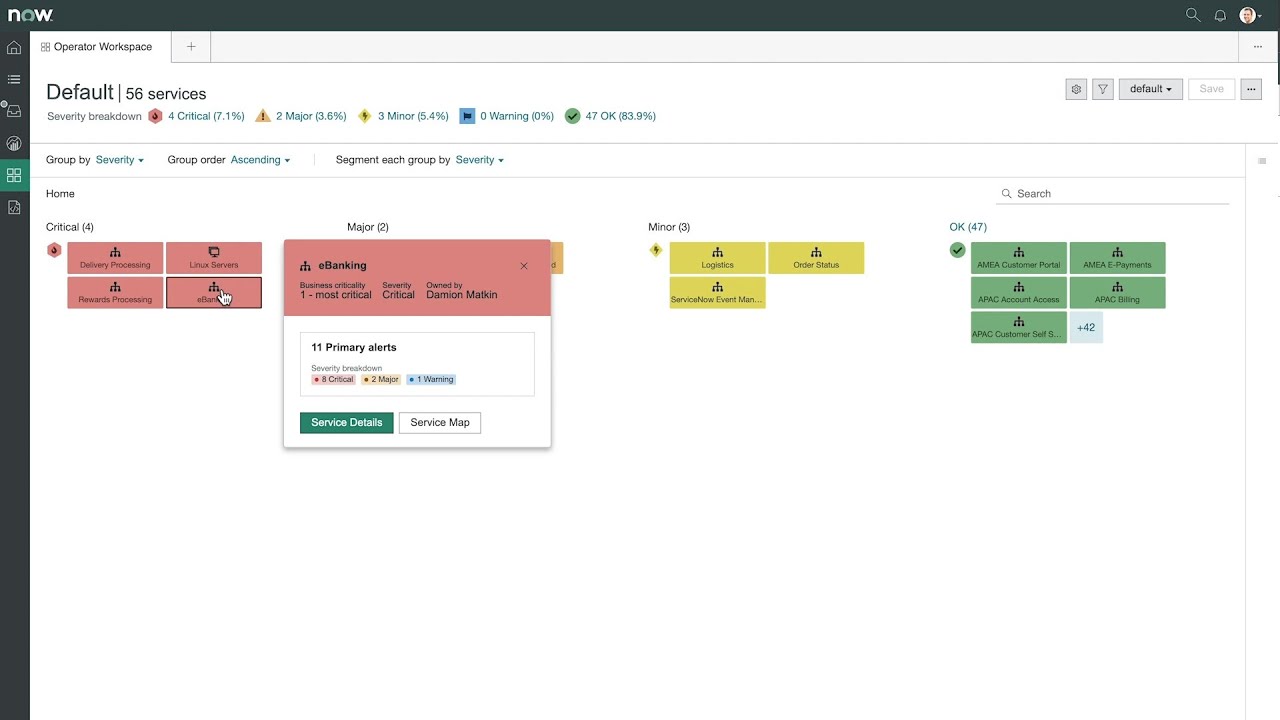Select the ServiceNow Event Man... tile
The image size is (1280, 720).
point(718,292)
